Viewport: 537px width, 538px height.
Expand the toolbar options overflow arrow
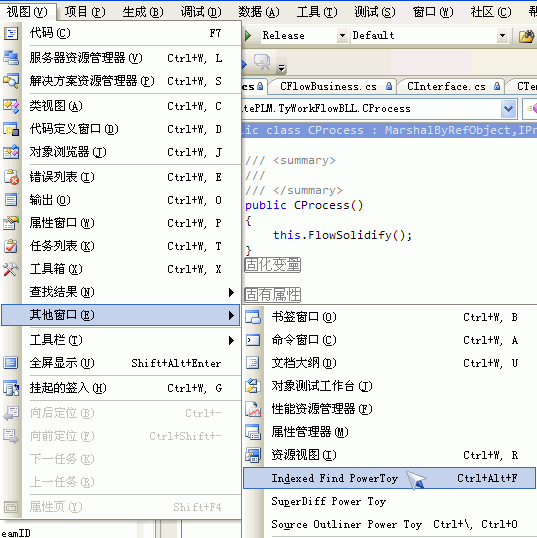click(x=281, y=68)
